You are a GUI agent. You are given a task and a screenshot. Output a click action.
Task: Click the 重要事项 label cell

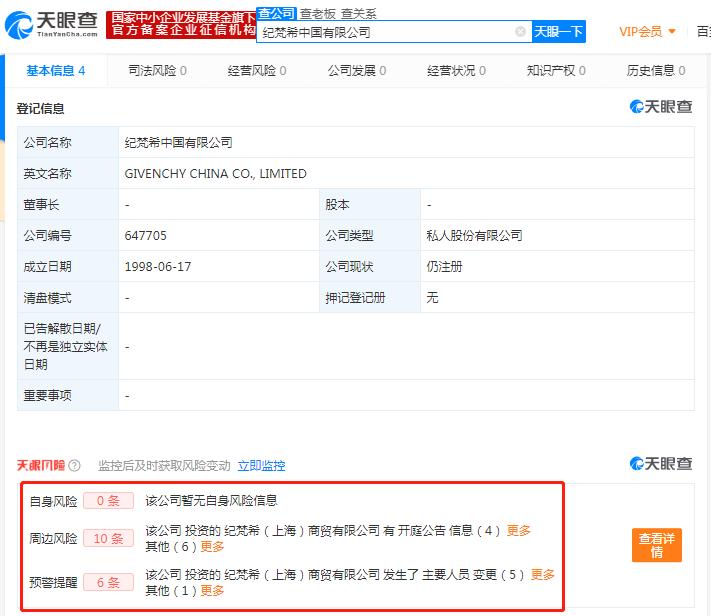pyautogui.click(x=68, y=396)
